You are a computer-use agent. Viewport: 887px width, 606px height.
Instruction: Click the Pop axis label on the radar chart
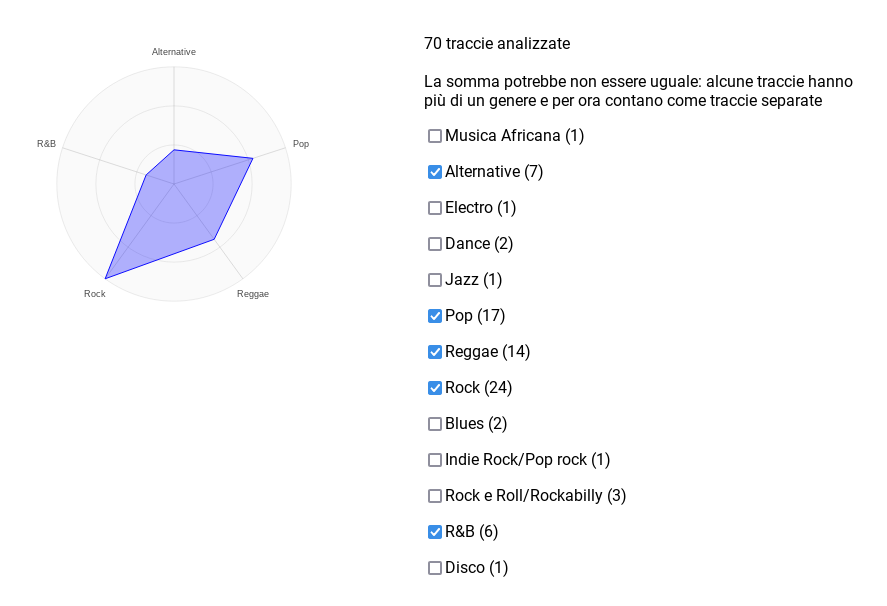(x=300, y=144)
